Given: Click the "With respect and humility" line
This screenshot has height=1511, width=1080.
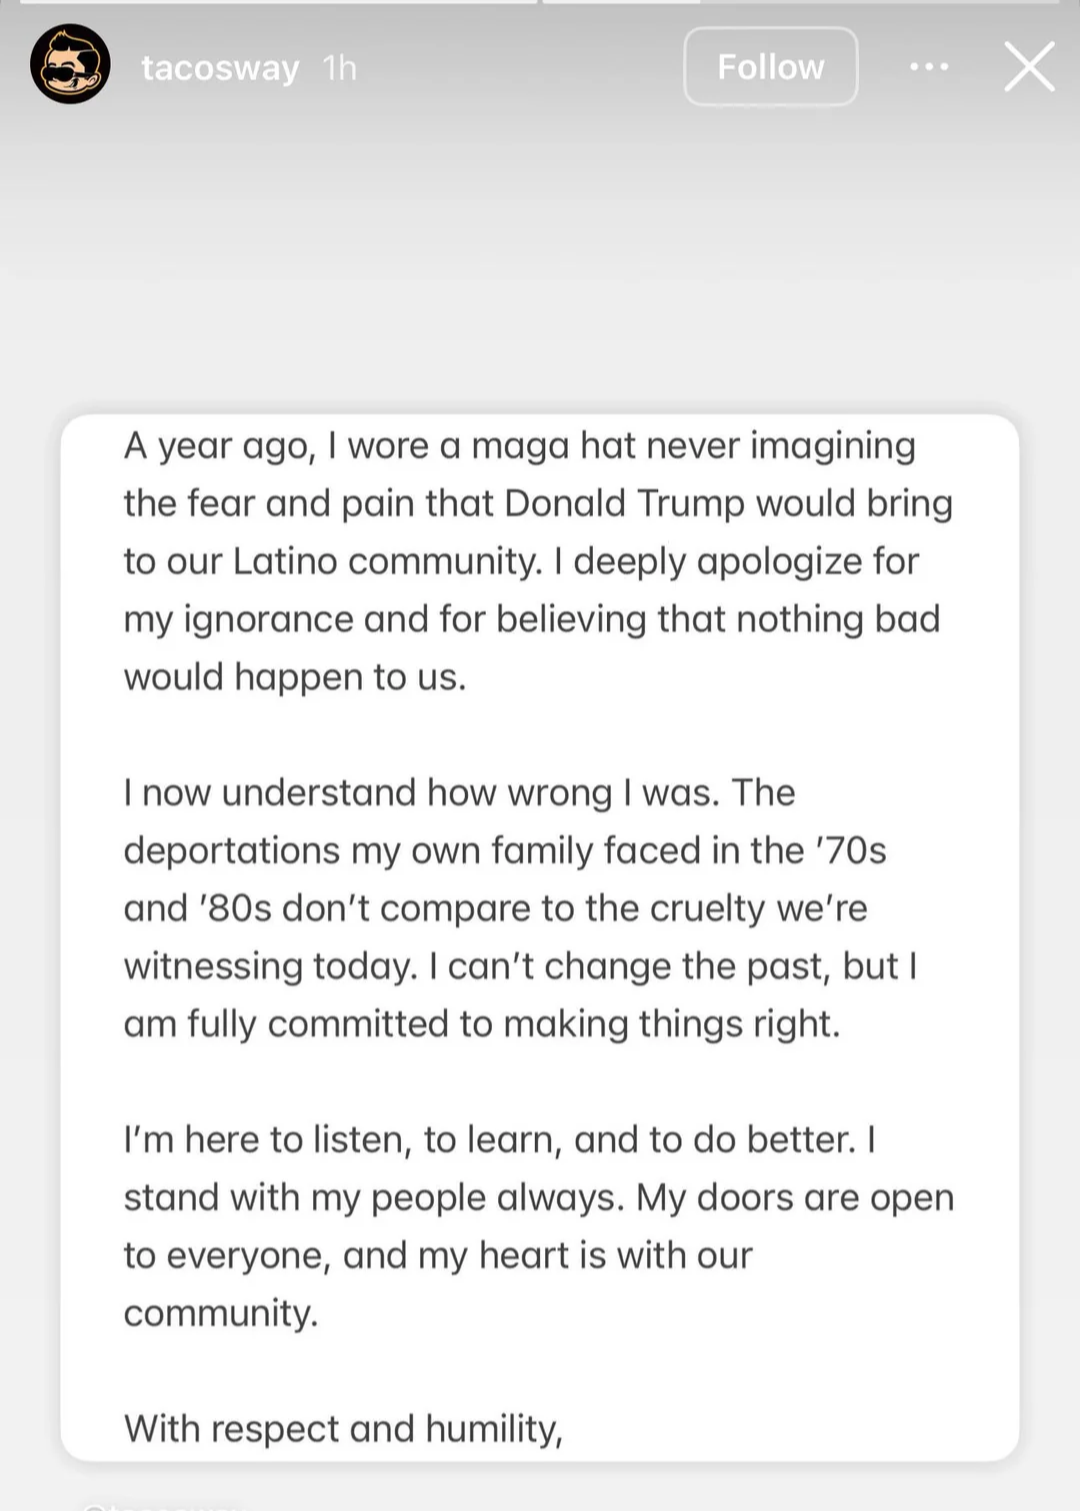Looking at the screenshot, I should pyautogui.click(x=343, y=1429).
